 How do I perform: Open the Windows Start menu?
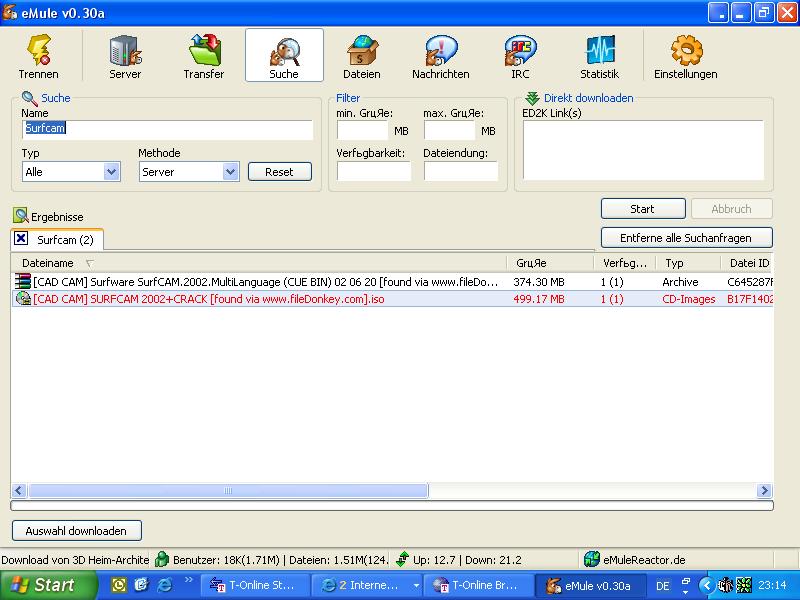(48, 585)
